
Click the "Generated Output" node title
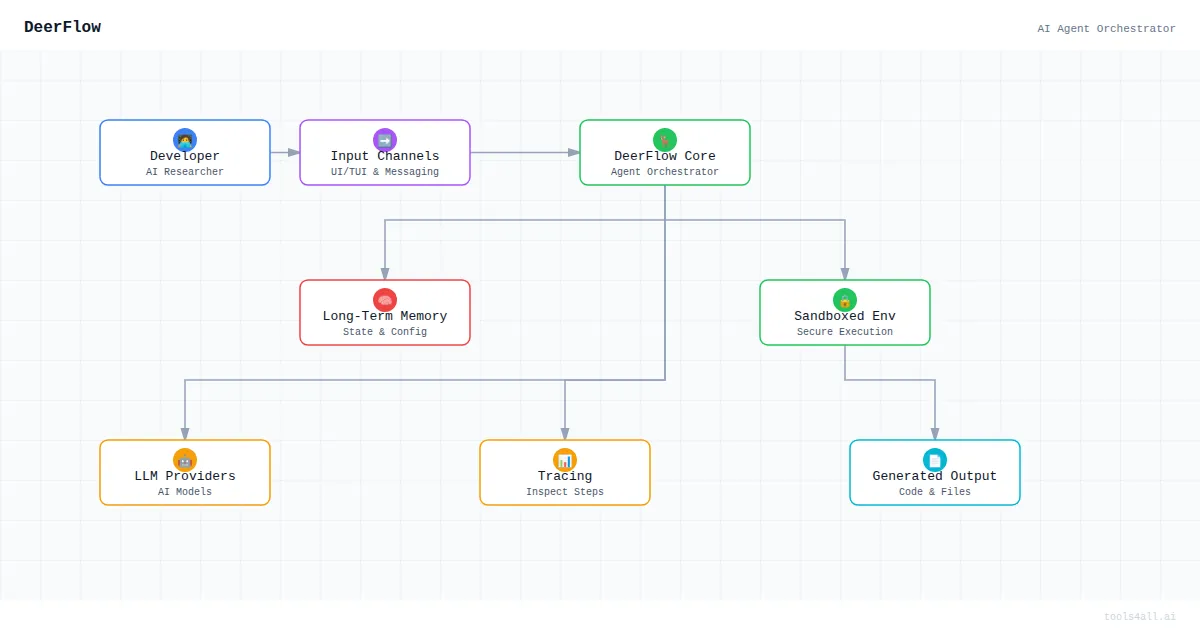(935, 476)
